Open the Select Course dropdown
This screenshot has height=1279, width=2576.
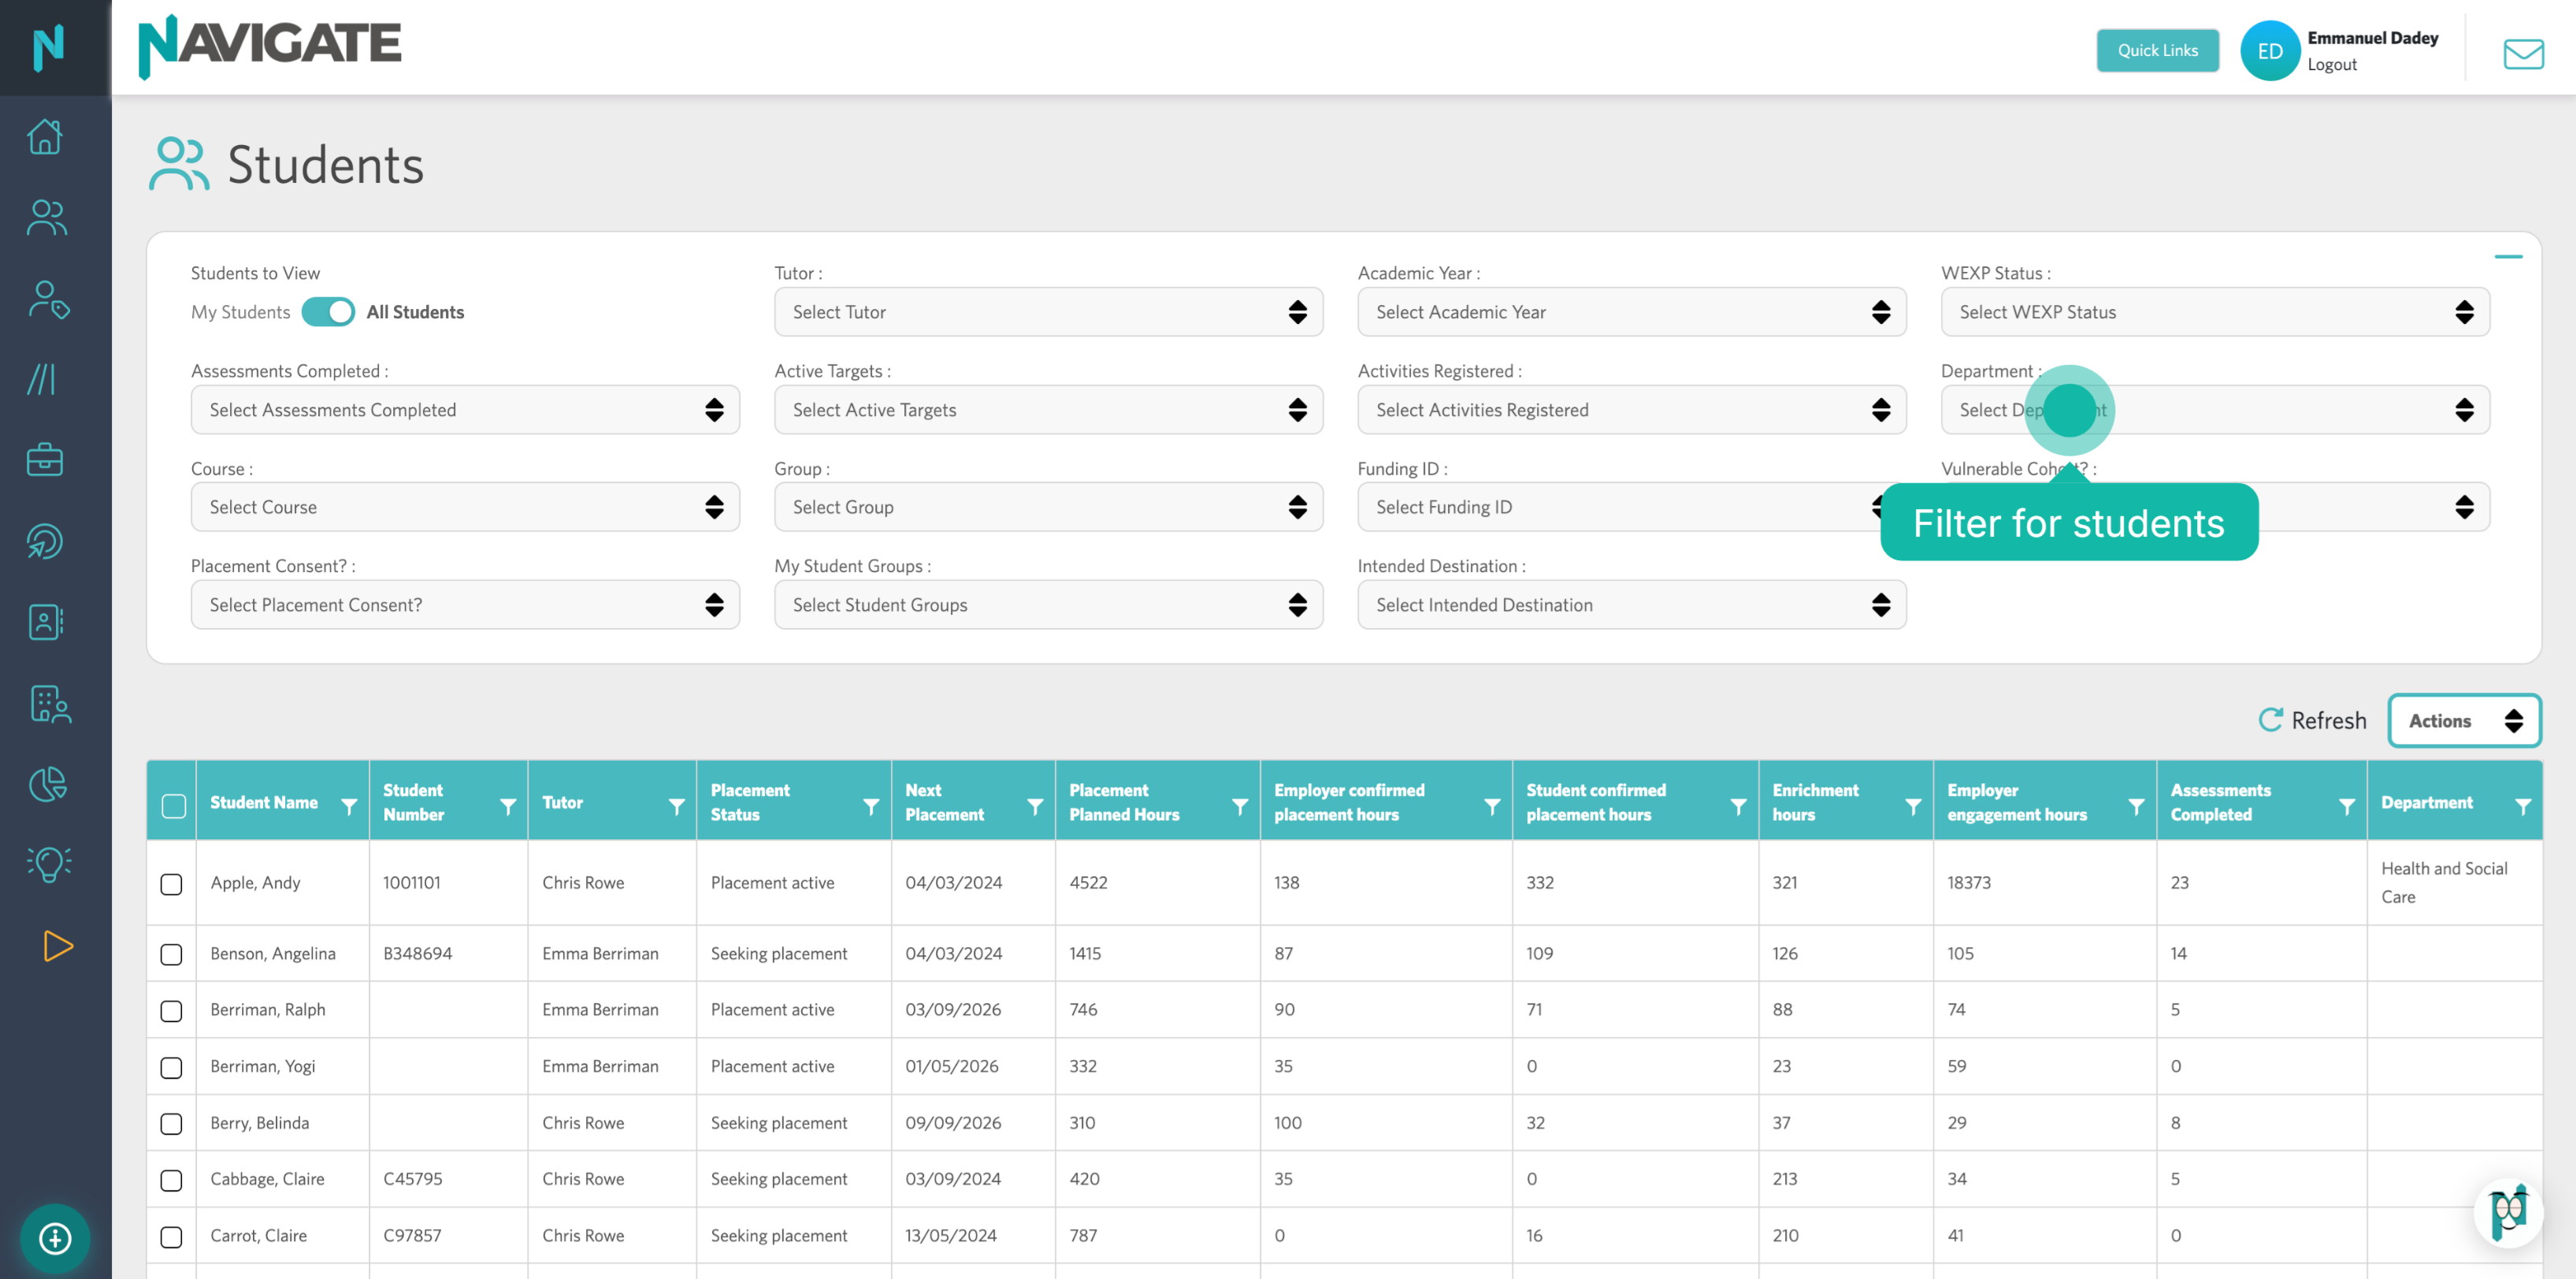(x=465, y=507)
